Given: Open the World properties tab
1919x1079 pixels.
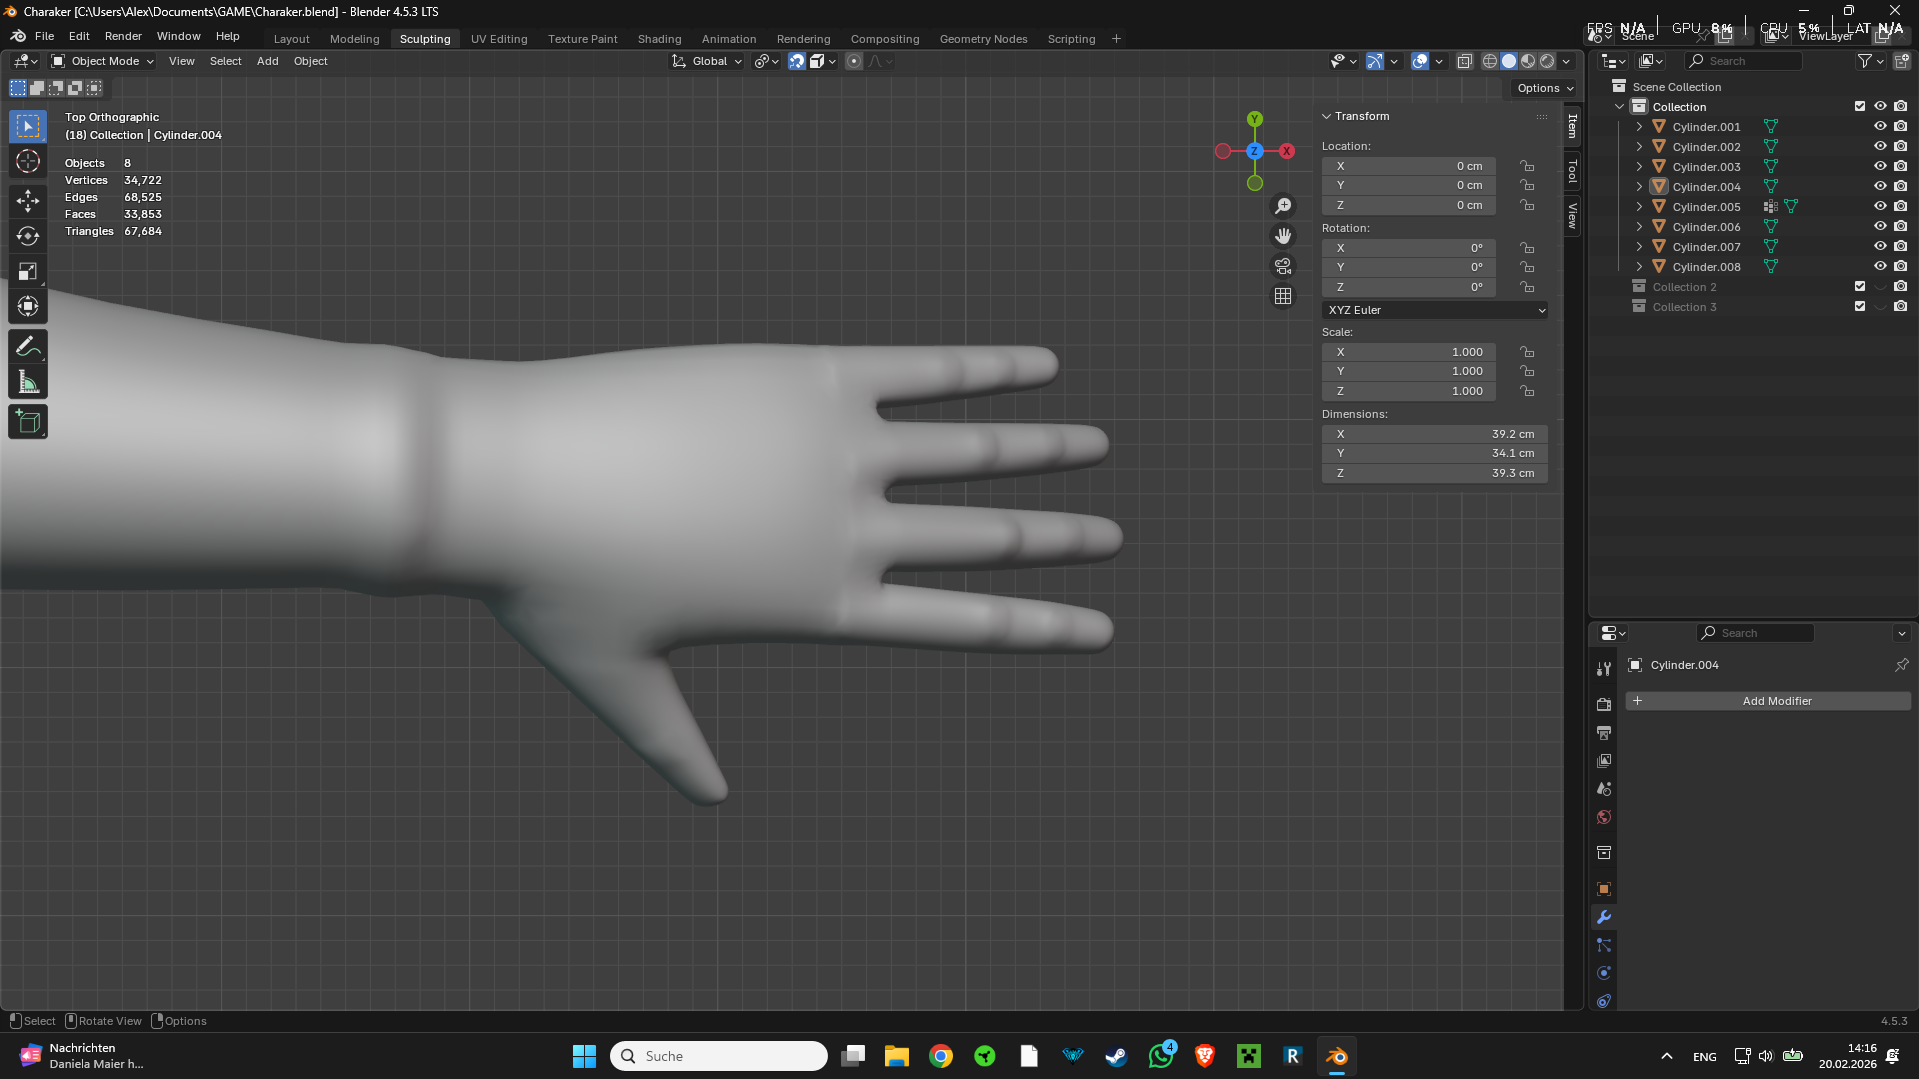Looking at the screenshot, I should [1604, 817].
